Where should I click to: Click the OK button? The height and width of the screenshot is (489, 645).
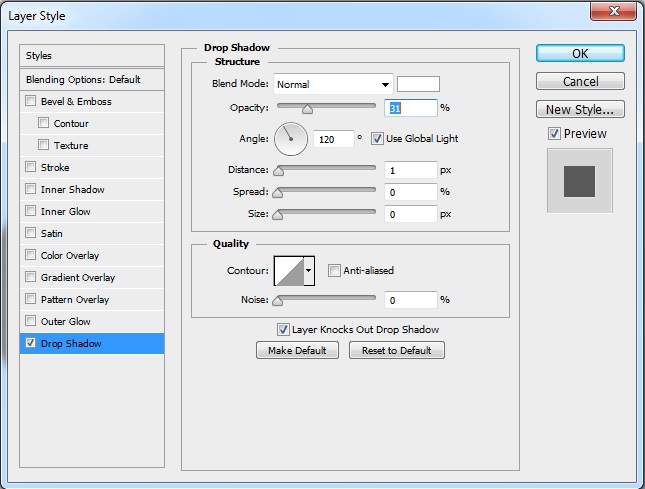580,53
